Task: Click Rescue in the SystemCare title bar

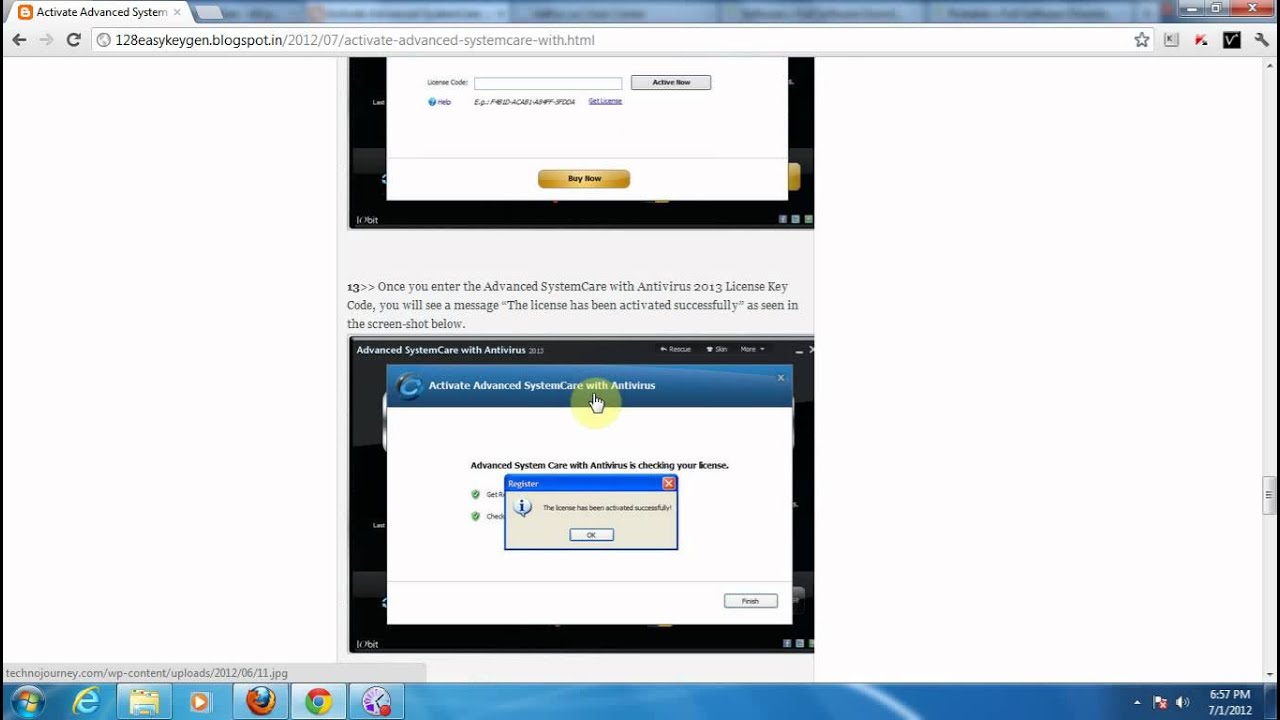Action: point(675,349)
